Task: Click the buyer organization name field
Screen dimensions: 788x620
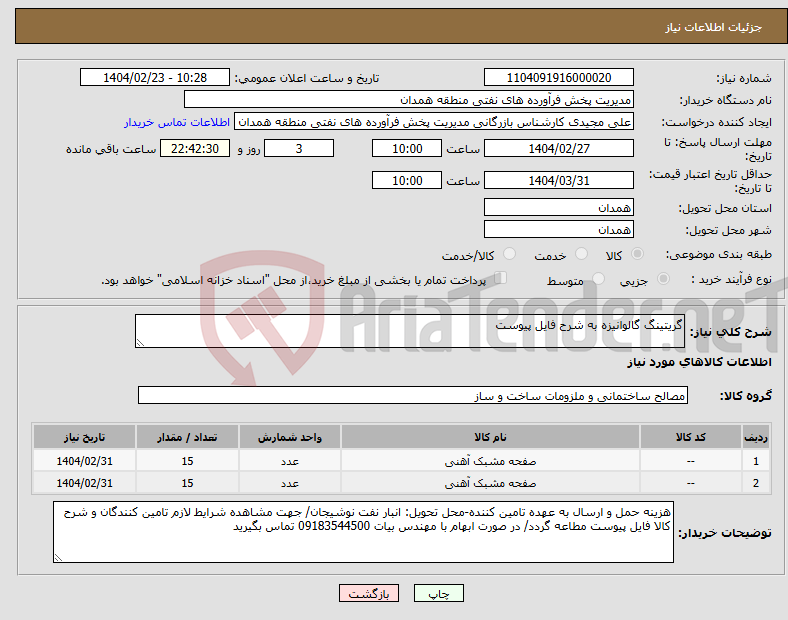Action: point(409,99)
